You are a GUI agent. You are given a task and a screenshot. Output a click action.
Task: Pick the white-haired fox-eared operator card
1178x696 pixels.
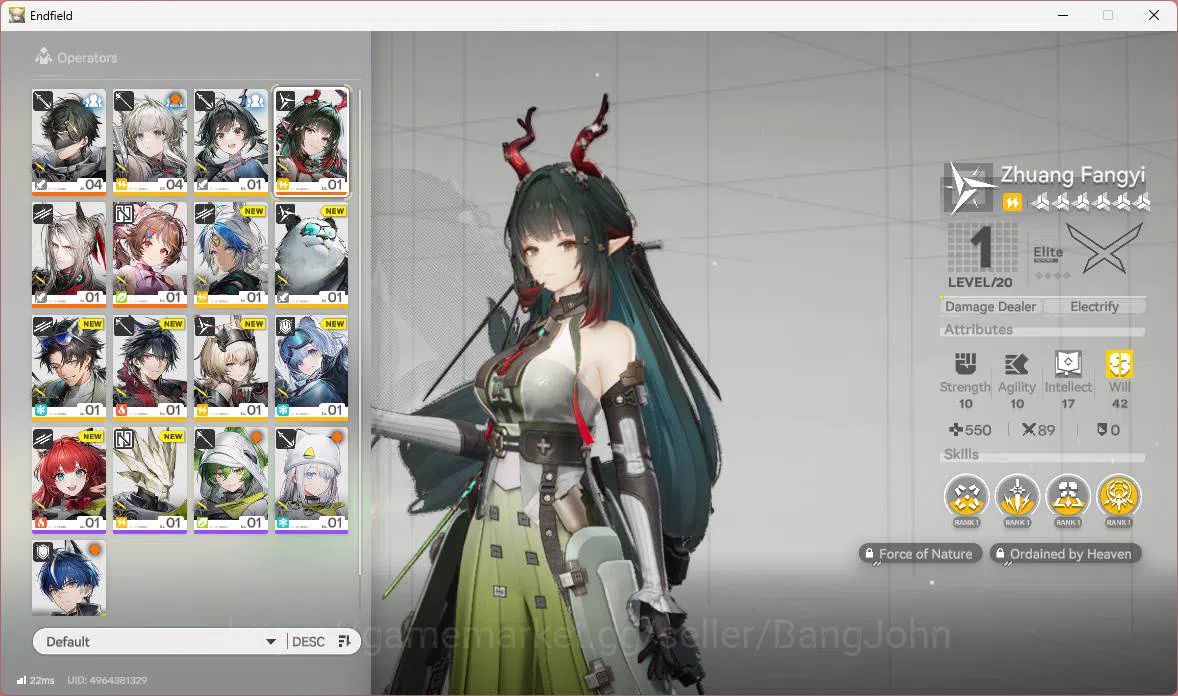pyautogui.click(x=69, y=254)
